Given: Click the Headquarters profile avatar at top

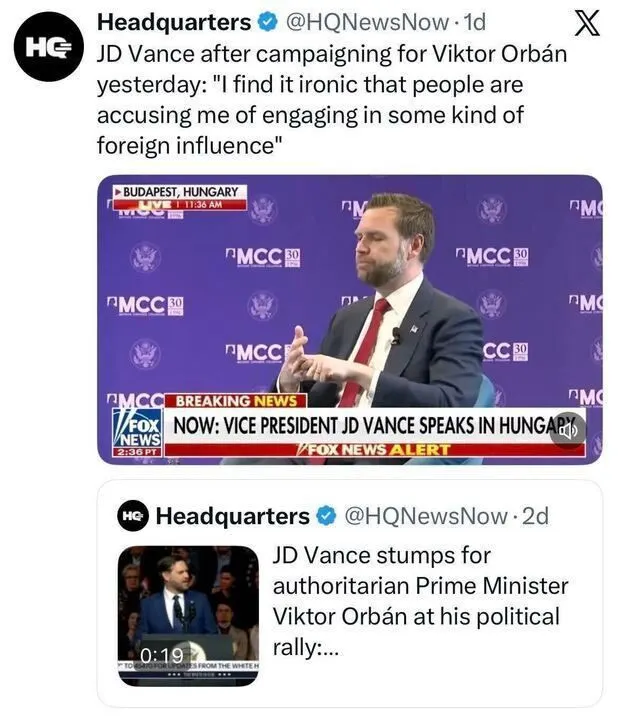Looking at the screenshot, I should coord(48,47).
